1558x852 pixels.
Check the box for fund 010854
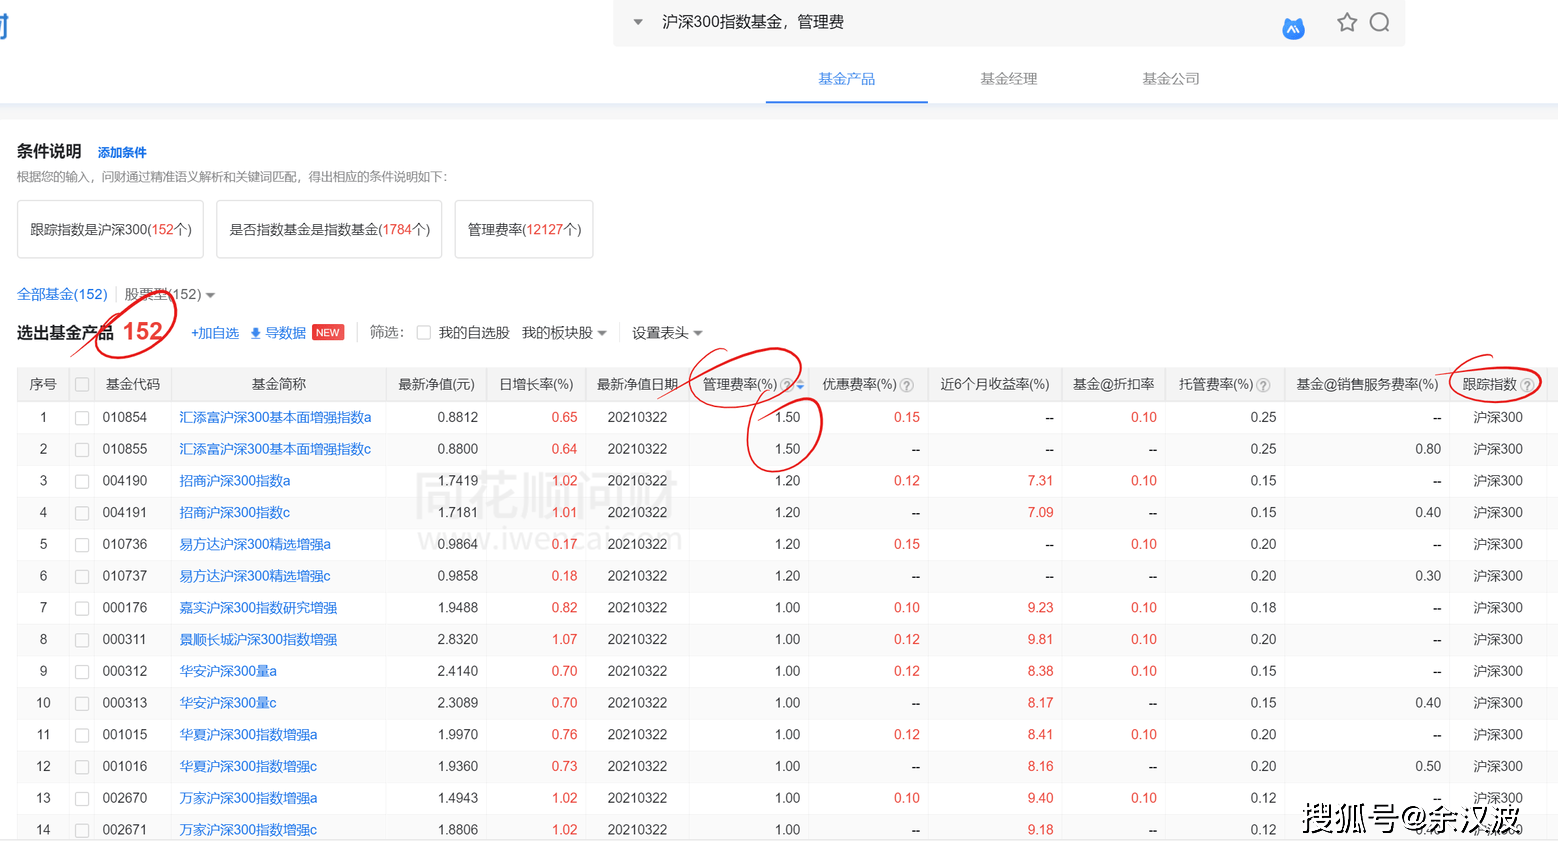pyautogui.click(x=82, y=418)
